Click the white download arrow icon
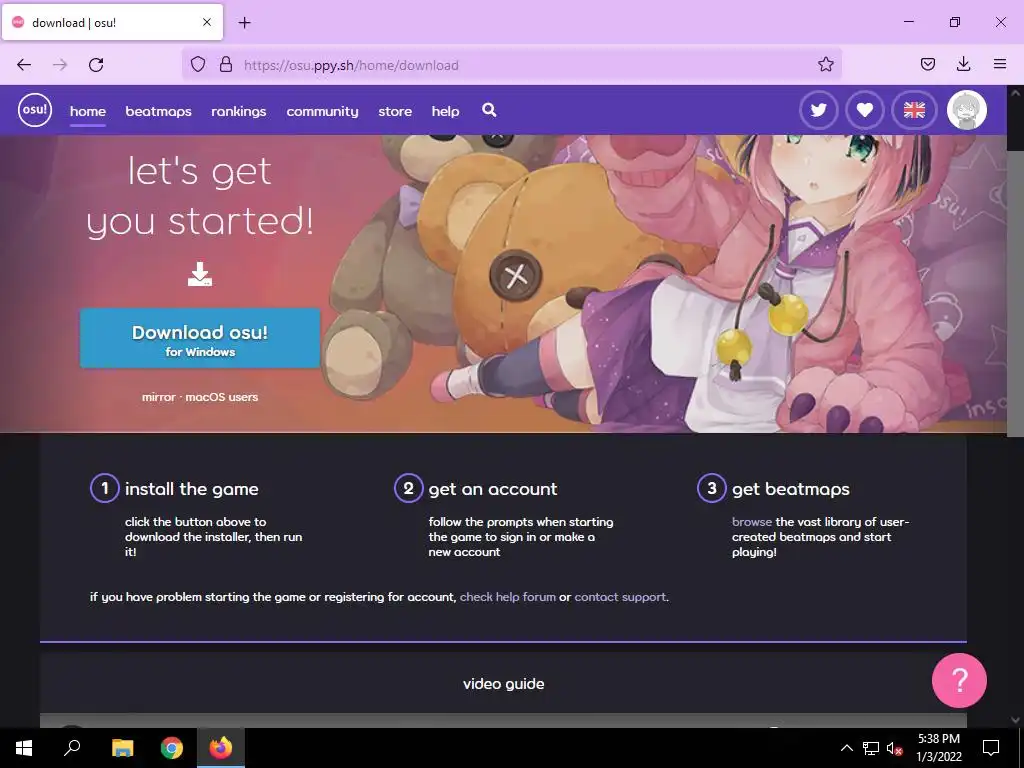Viewport: 1024px width, 768px height. [x=200, y=274]
